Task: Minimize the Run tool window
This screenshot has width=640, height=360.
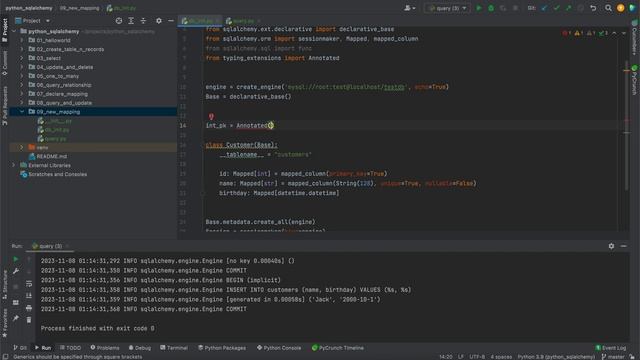Action: pos(623,246)
